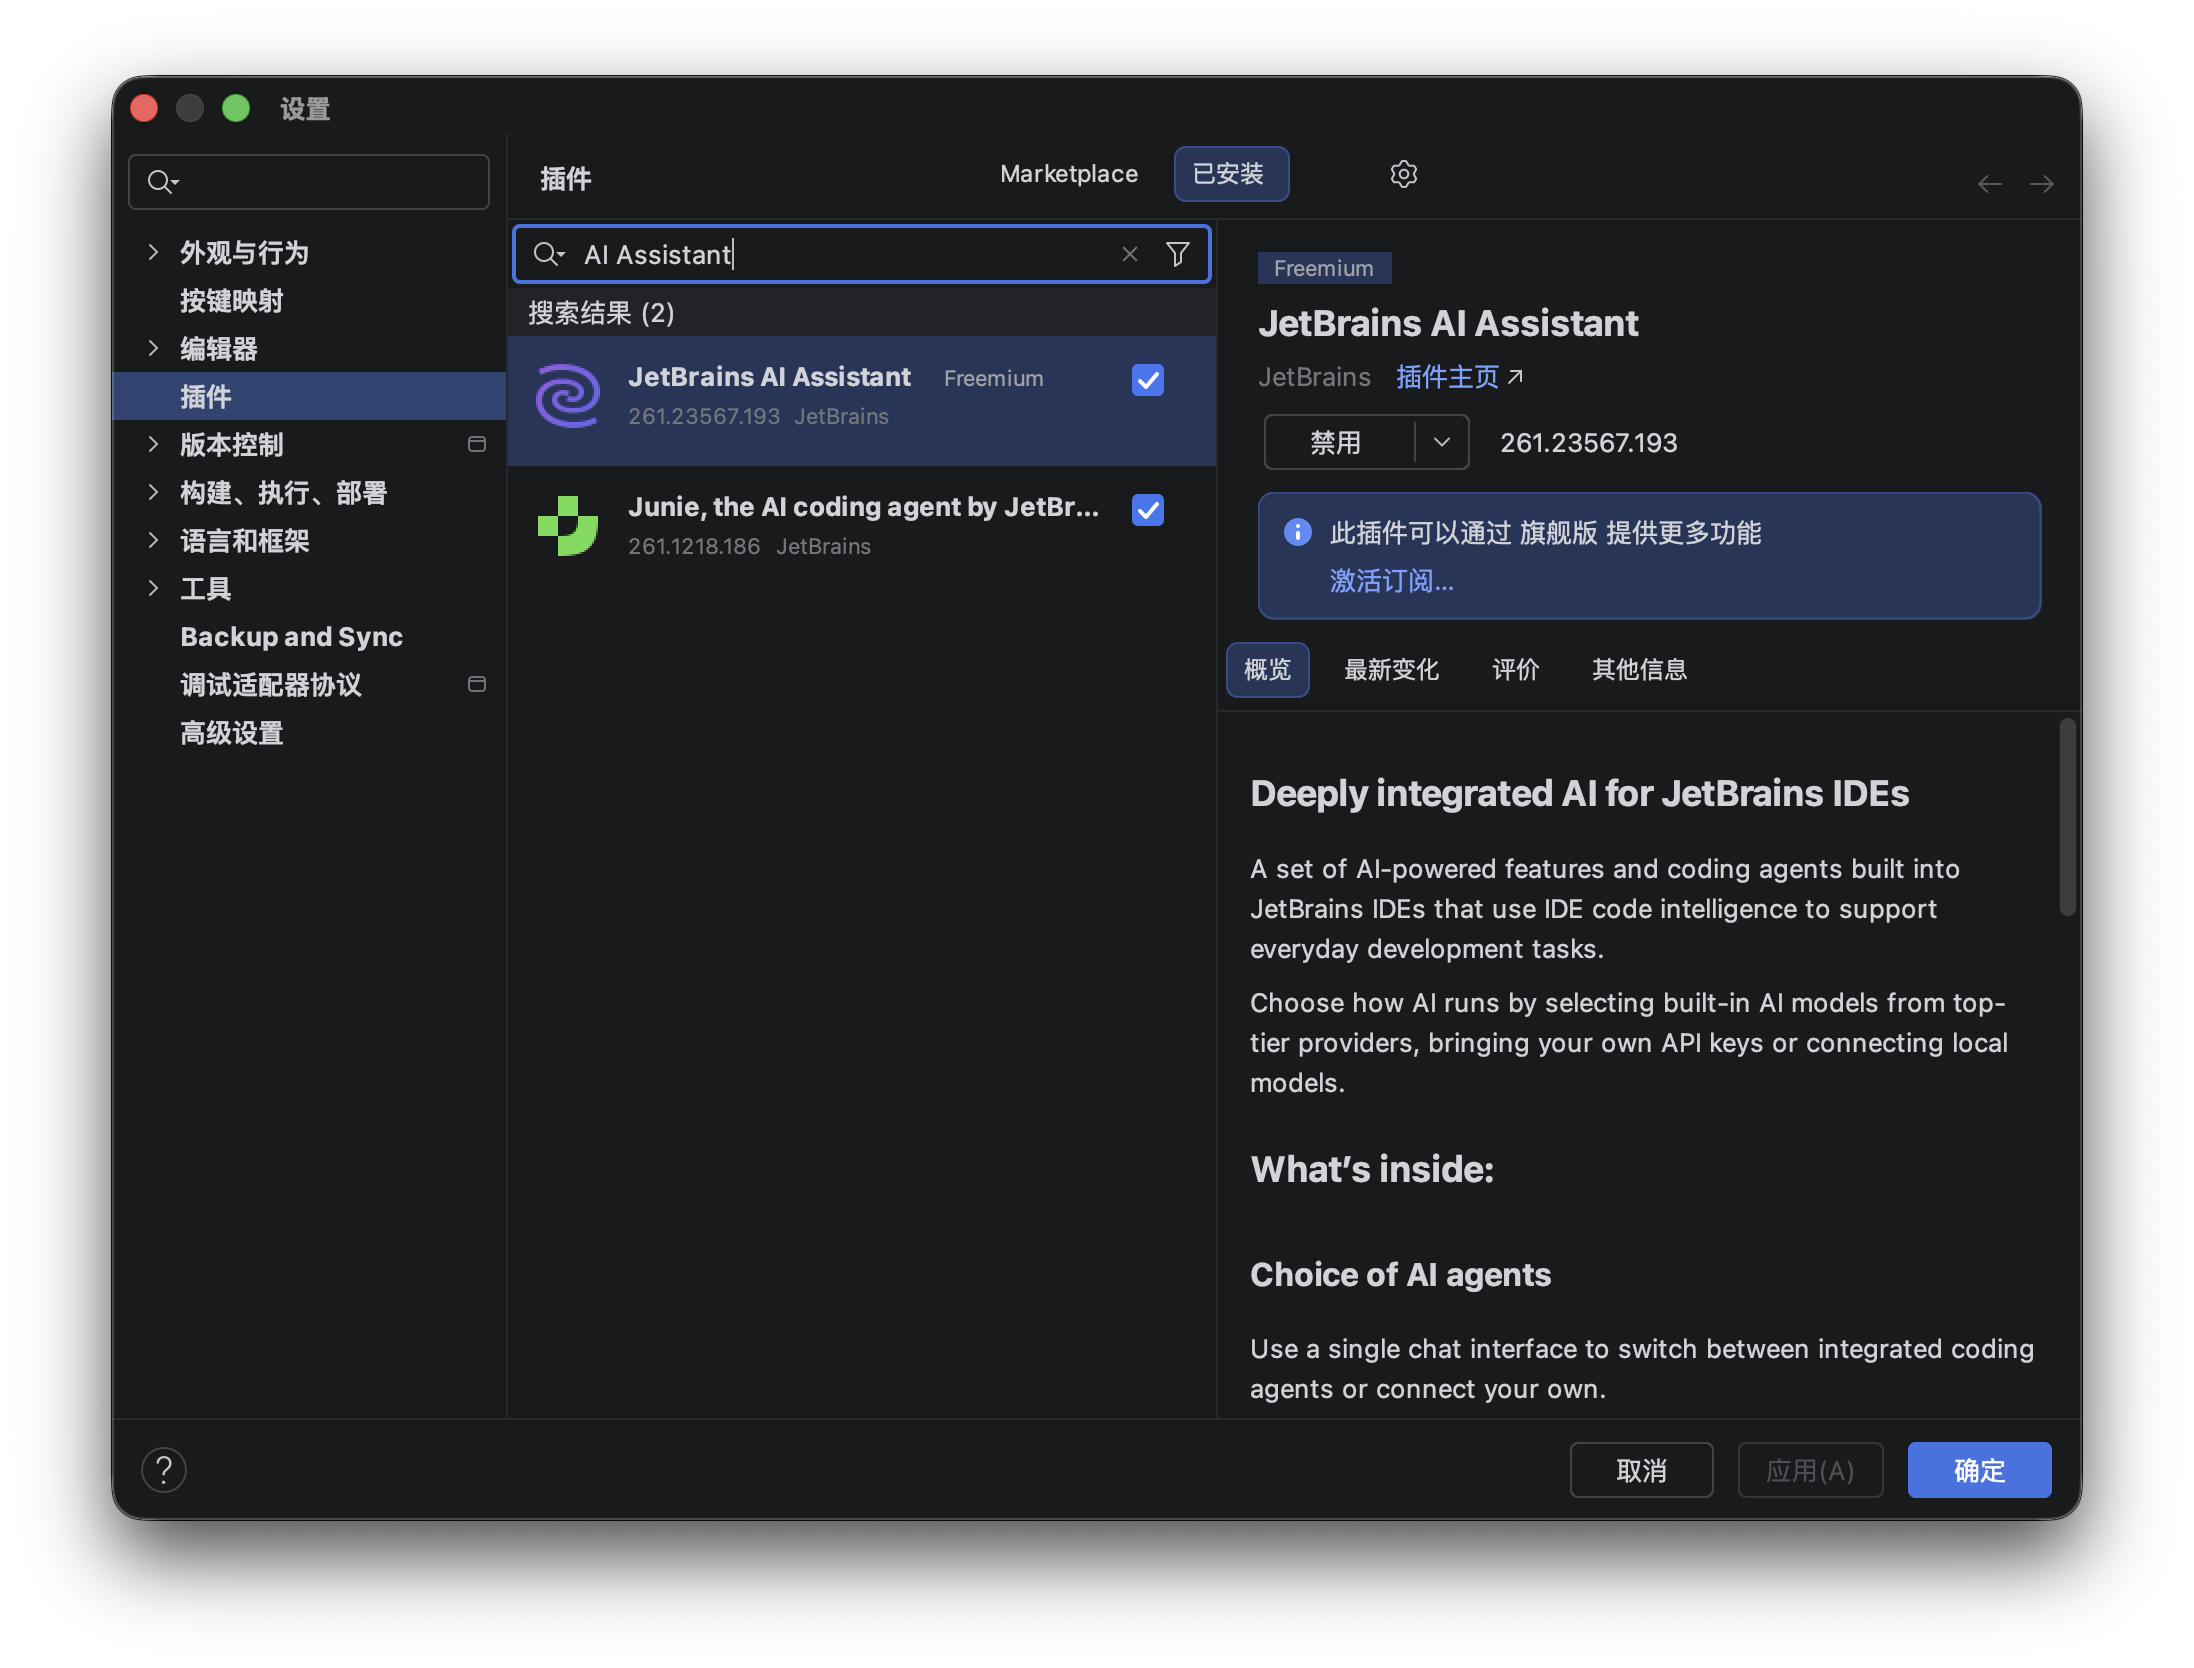Image resolution: width=2194 pixels, height=1668 pixels.
Task: Click the info icon in subscription banner
Action: [x=1297, y=532]
